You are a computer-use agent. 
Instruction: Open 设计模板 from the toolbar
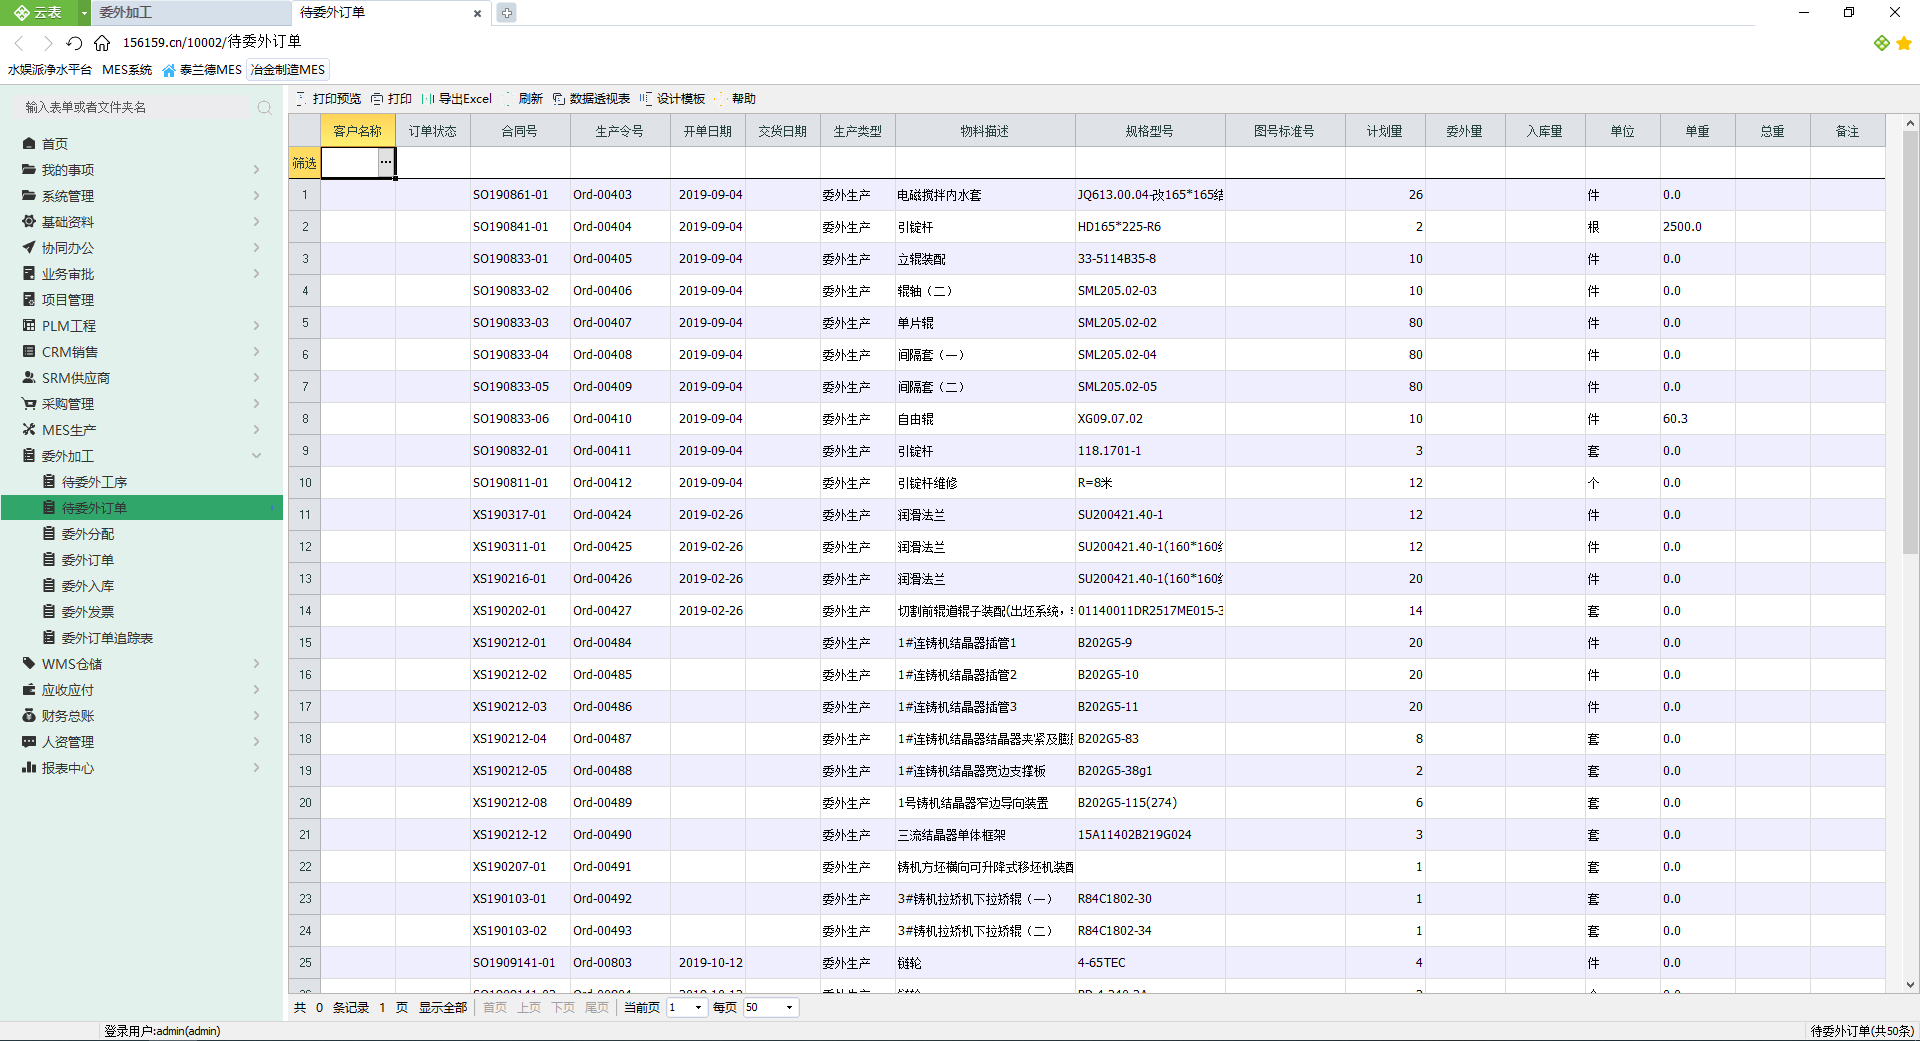pyautogui.click(x=672, y=99)
